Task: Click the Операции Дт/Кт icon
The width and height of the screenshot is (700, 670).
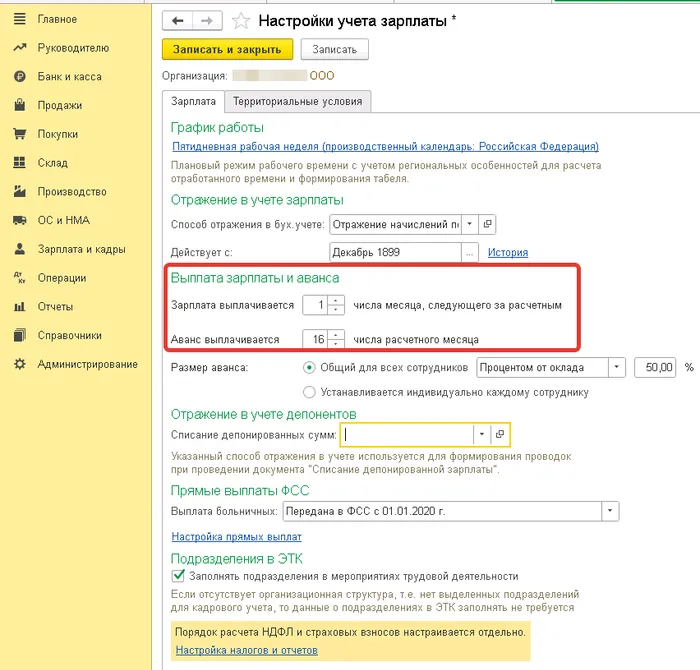Action: click(x=19, y=278)
